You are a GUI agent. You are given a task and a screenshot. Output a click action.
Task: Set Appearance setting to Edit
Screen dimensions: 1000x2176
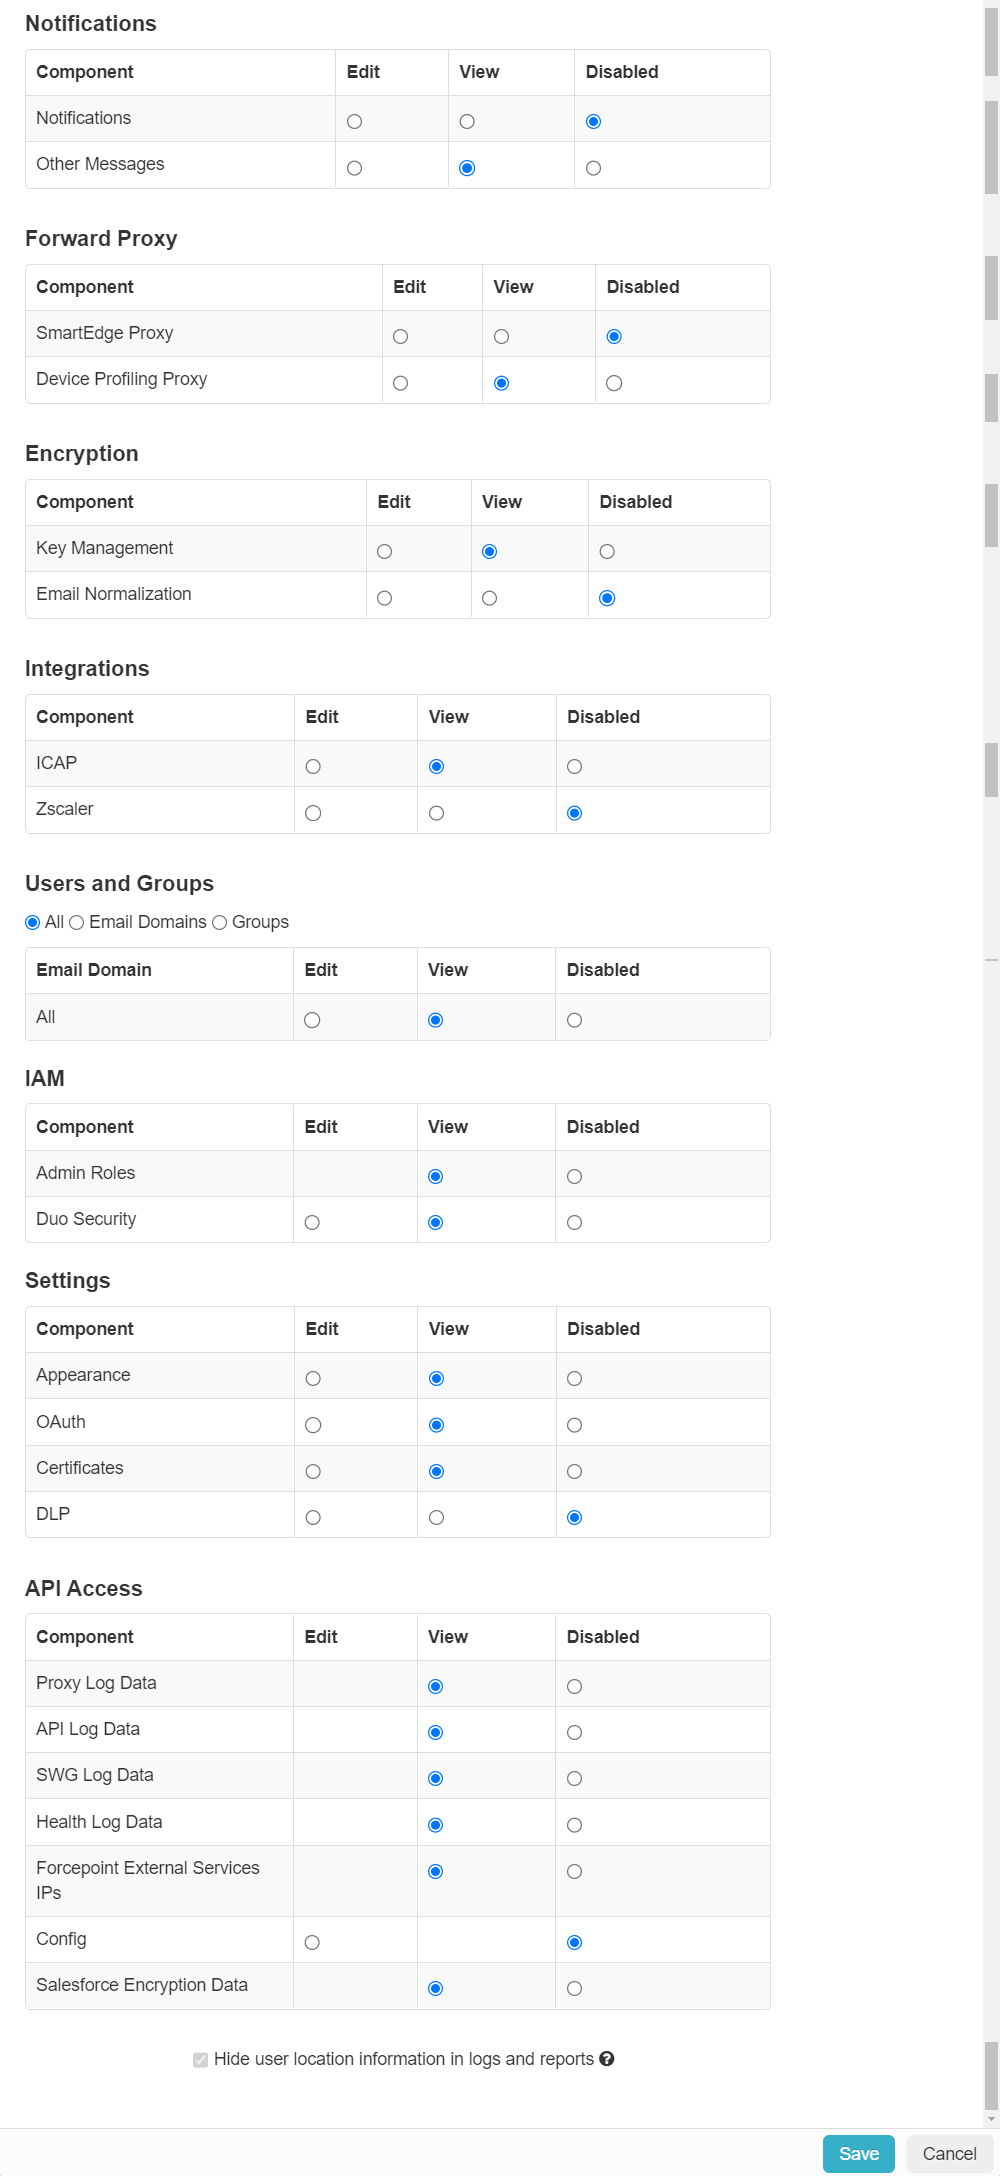[312, 1378]
